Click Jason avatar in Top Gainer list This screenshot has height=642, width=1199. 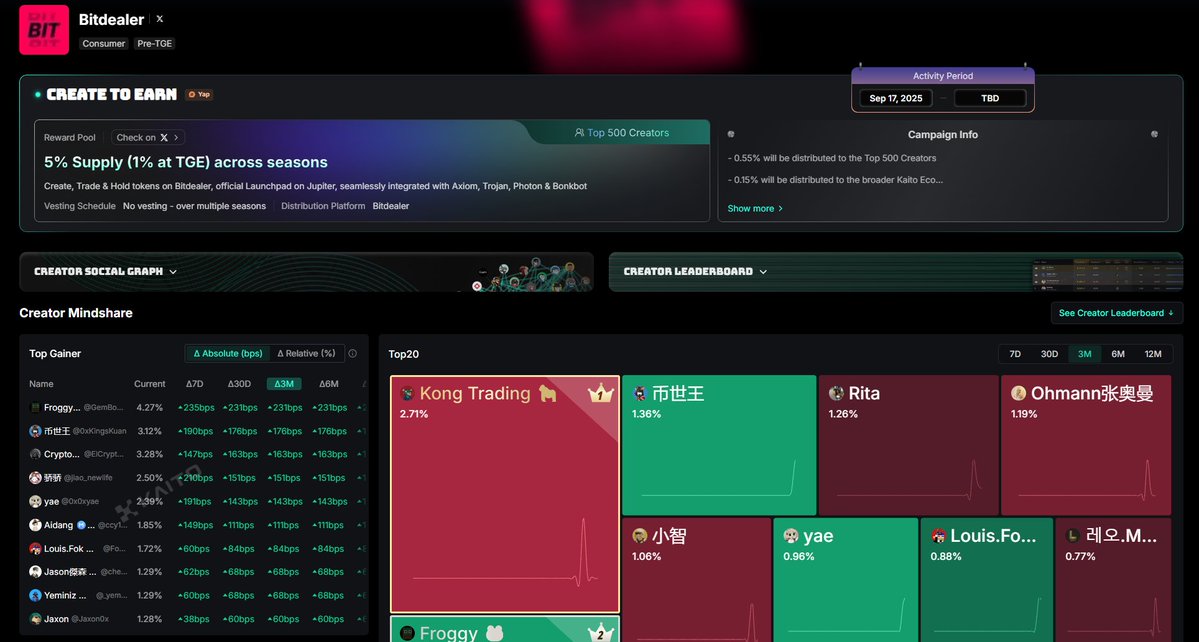point(35,572)
